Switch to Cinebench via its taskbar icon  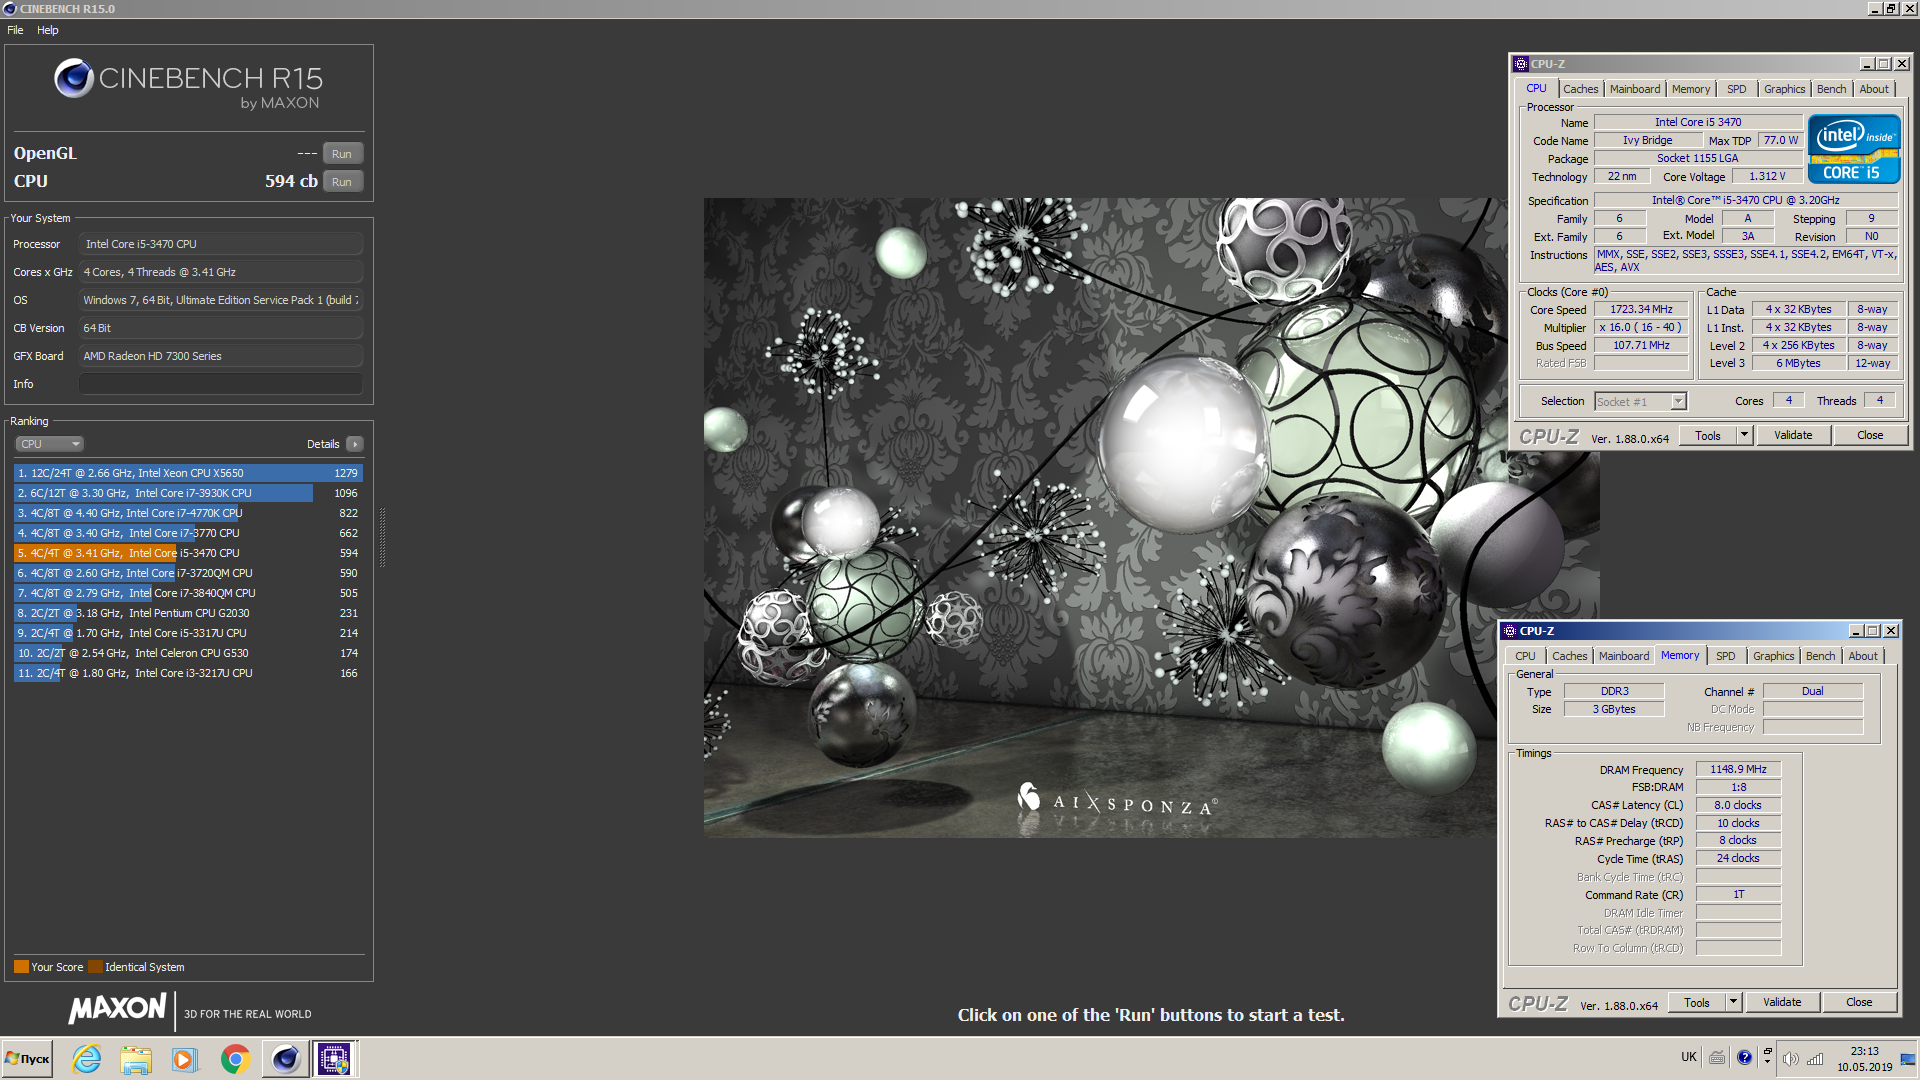tap(285, 1059)
